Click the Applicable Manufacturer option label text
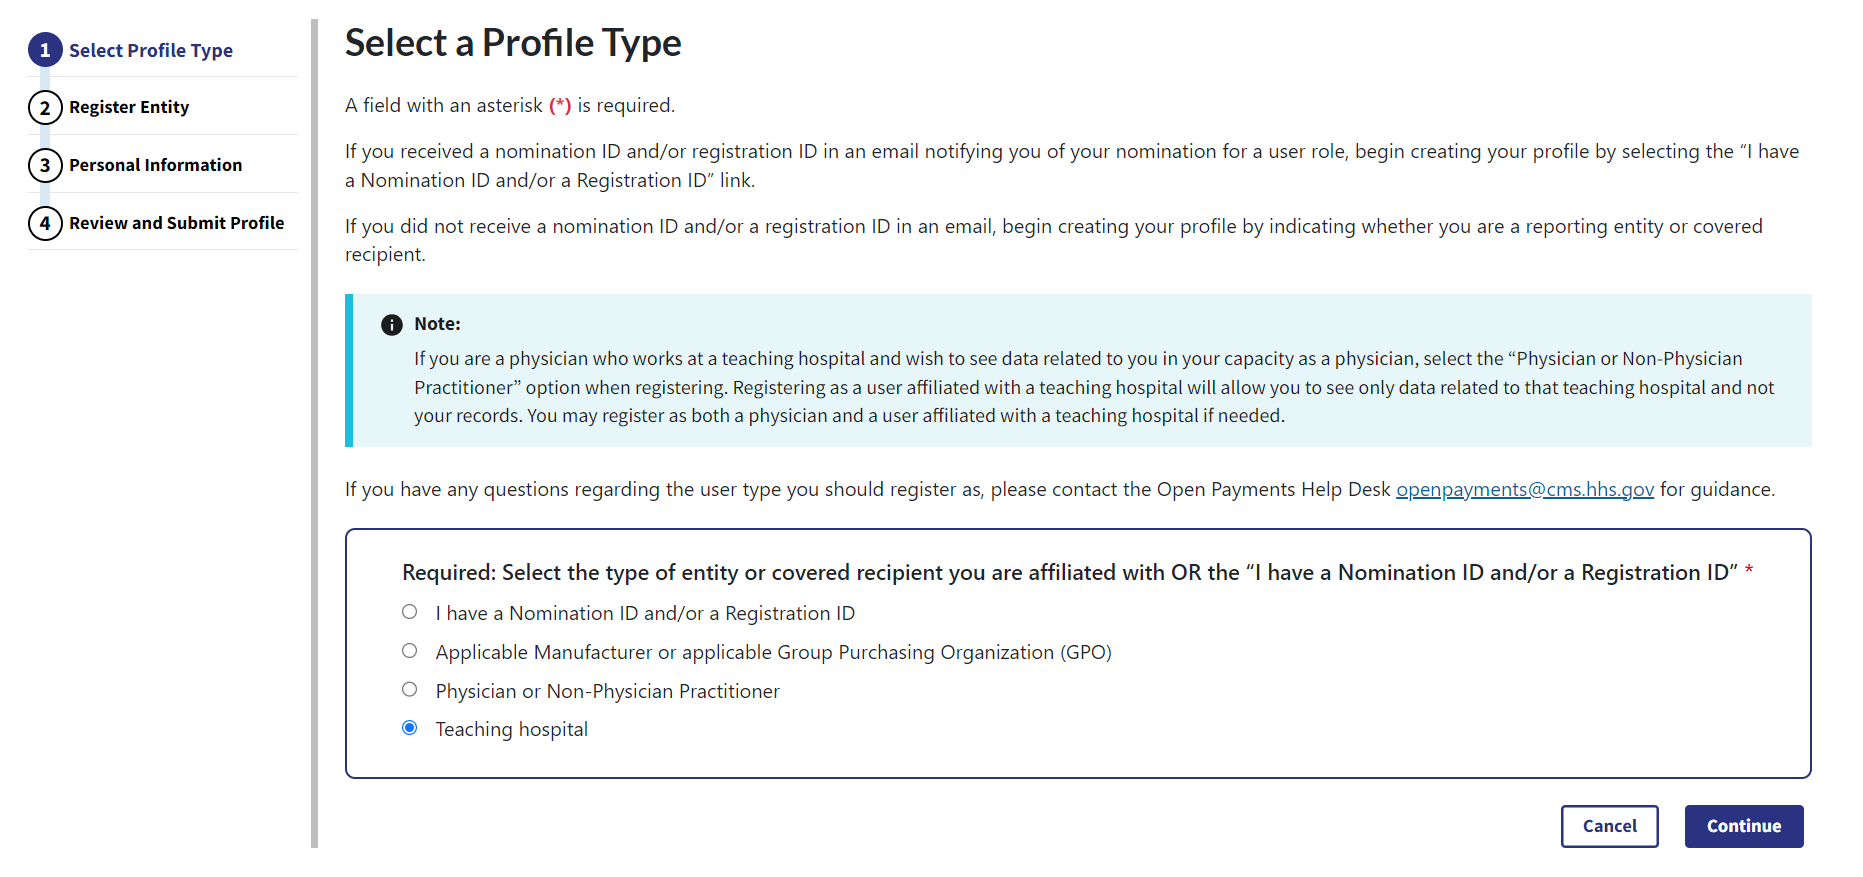The height and width of the screenshot is (877, 1863). [x=773, y=652]
